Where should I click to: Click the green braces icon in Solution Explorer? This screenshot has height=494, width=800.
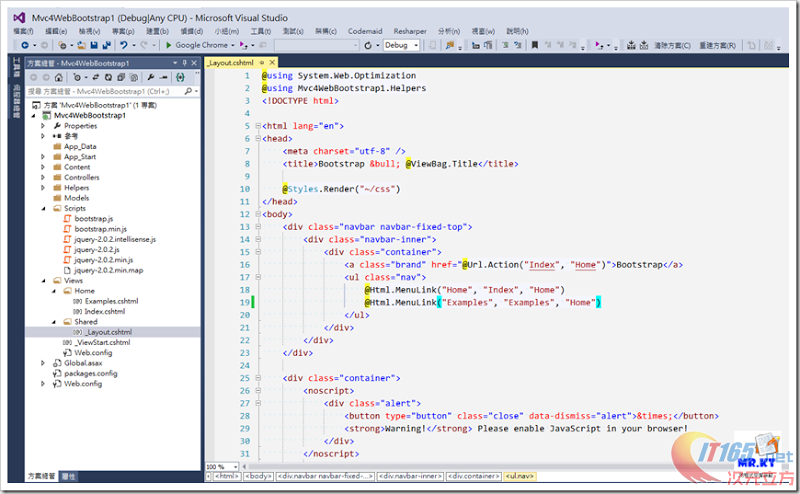click(x=180, y=78)
